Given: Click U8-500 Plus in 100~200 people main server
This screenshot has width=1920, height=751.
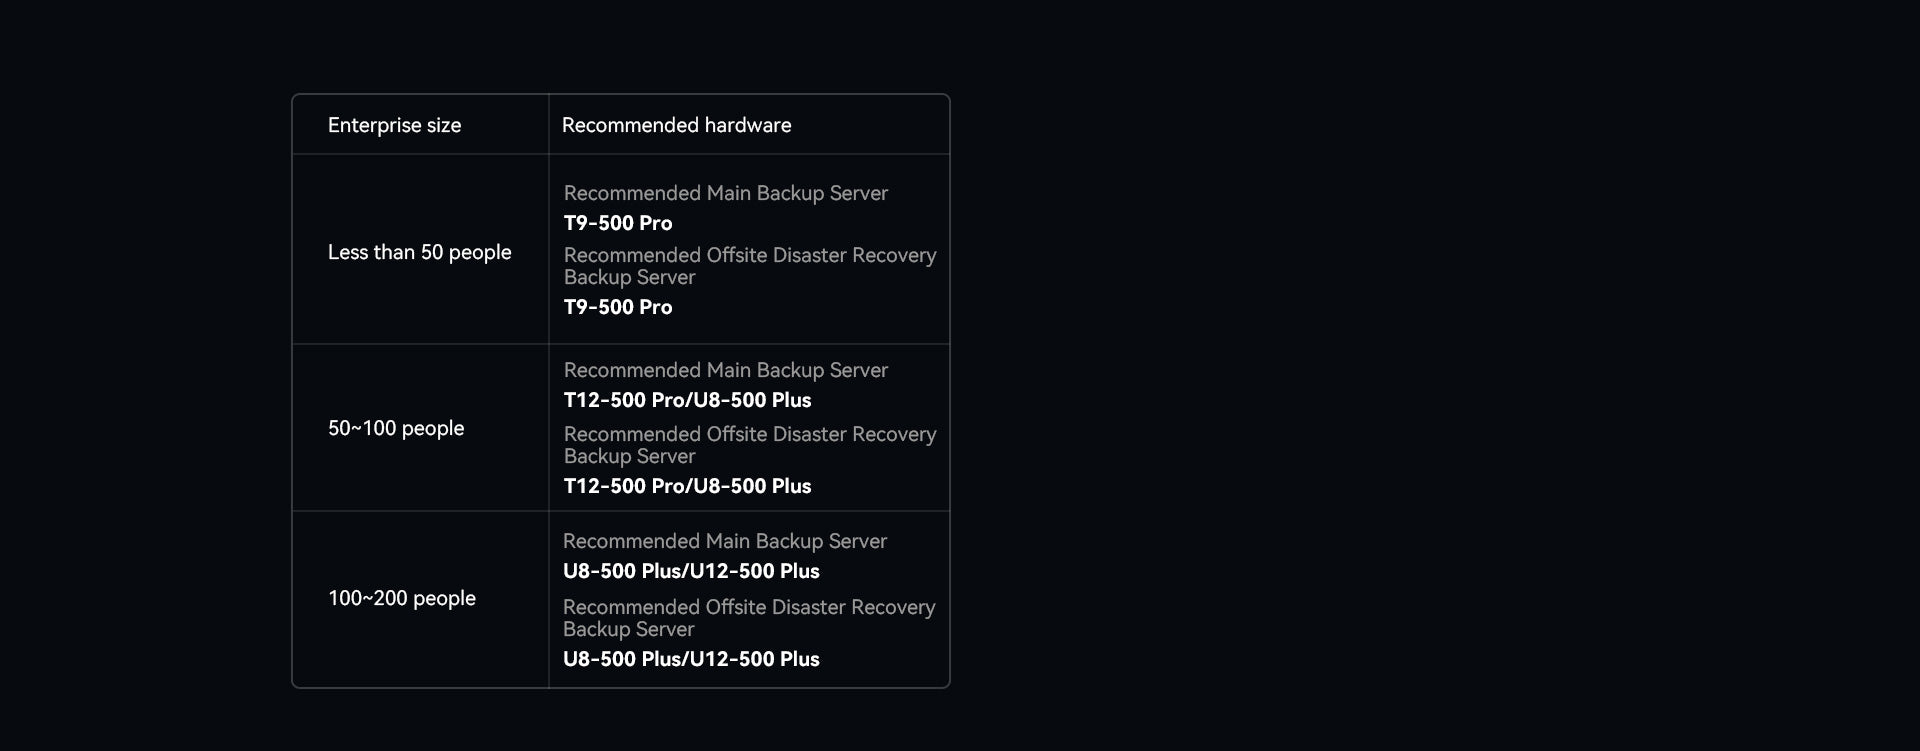Looking at the screenshot, I should point(622,571).
